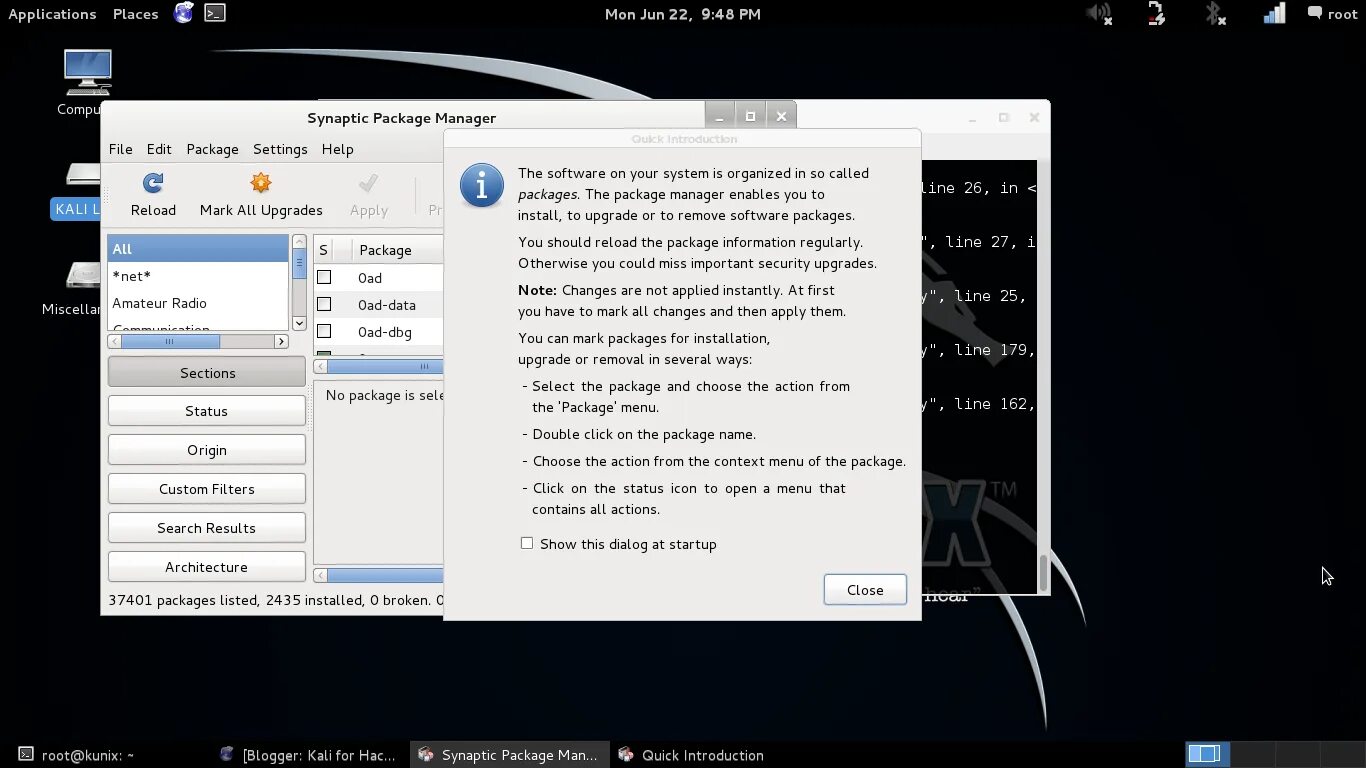The width and height of the screenshot is (1366, 768).
Task: Mark the 0ad-dbg package status checkbox
Action: pos(324,331)
